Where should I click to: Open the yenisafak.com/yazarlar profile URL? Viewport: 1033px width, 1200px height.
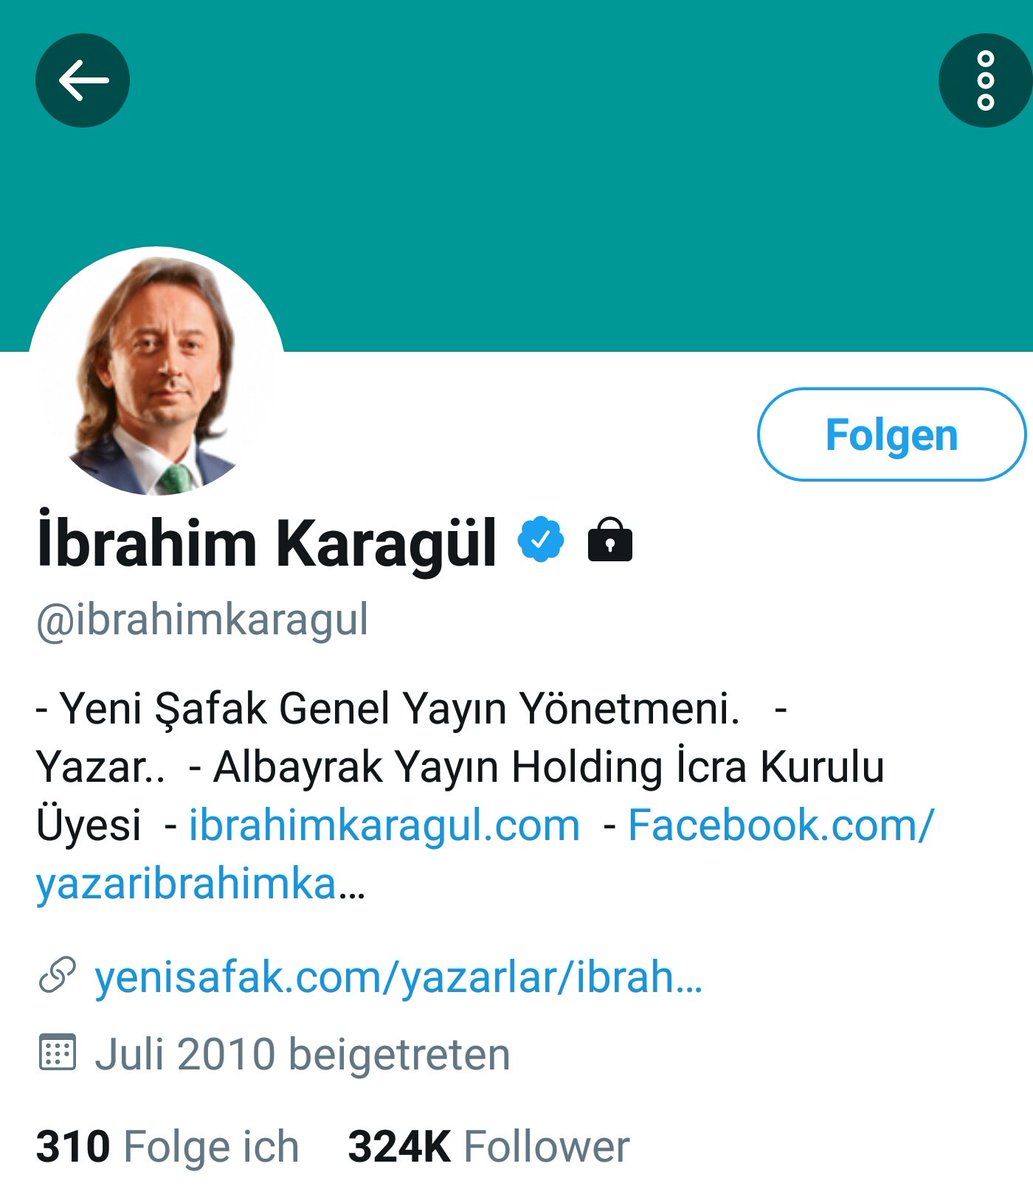398,977
